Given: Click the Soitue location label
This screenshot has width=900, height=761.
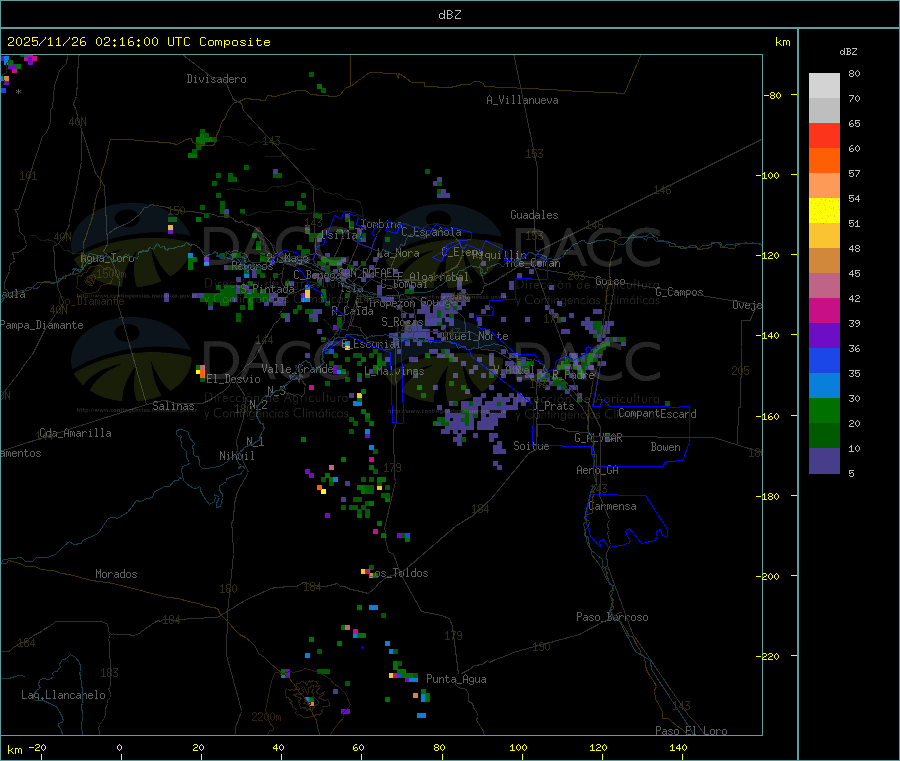Looking at the screenshot, I should 531,446.
